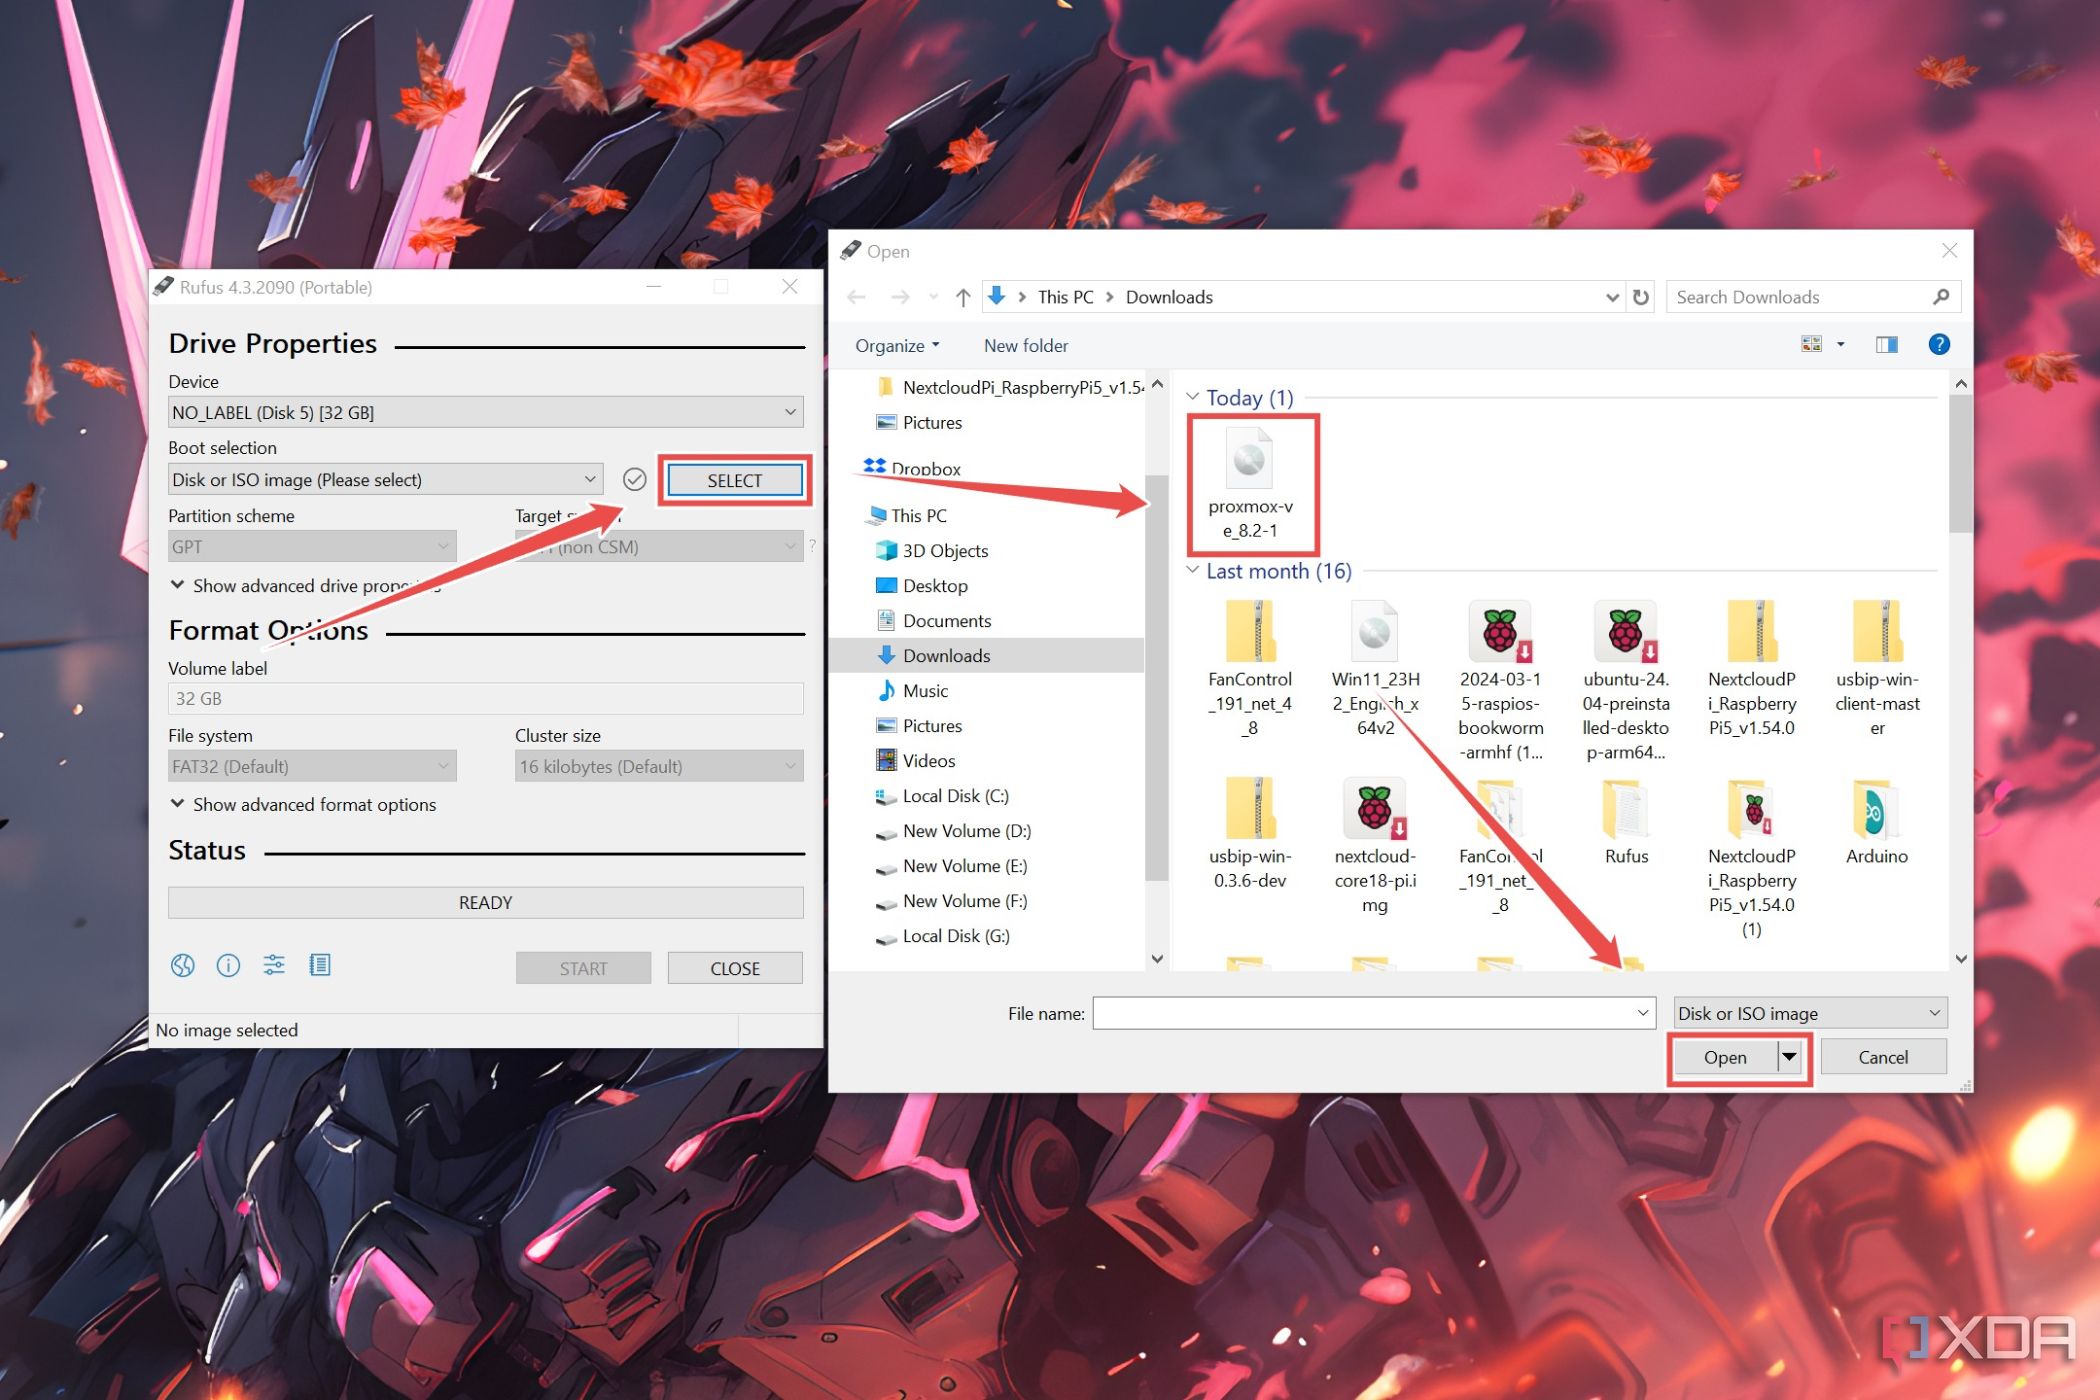The image size is (2100, 1400).
Task: Go back in Open dialog
Action: point(857,297)
